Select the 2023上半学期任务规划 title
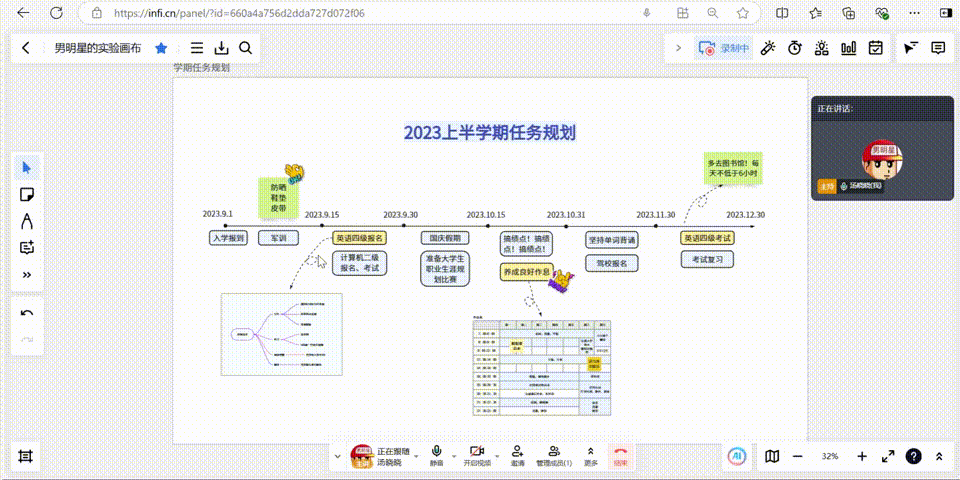This screenshot has width=960, height=480. click(490, 132)
